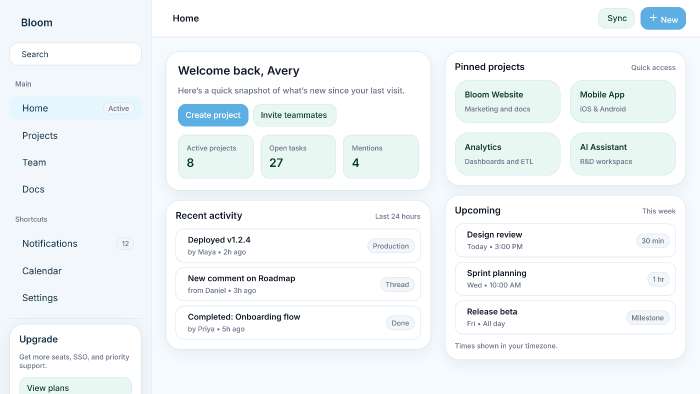Screen dimensions: 700x394
Task: Click the Active badge beside Home
Action: pyautogui.click(x=118, y=108)
